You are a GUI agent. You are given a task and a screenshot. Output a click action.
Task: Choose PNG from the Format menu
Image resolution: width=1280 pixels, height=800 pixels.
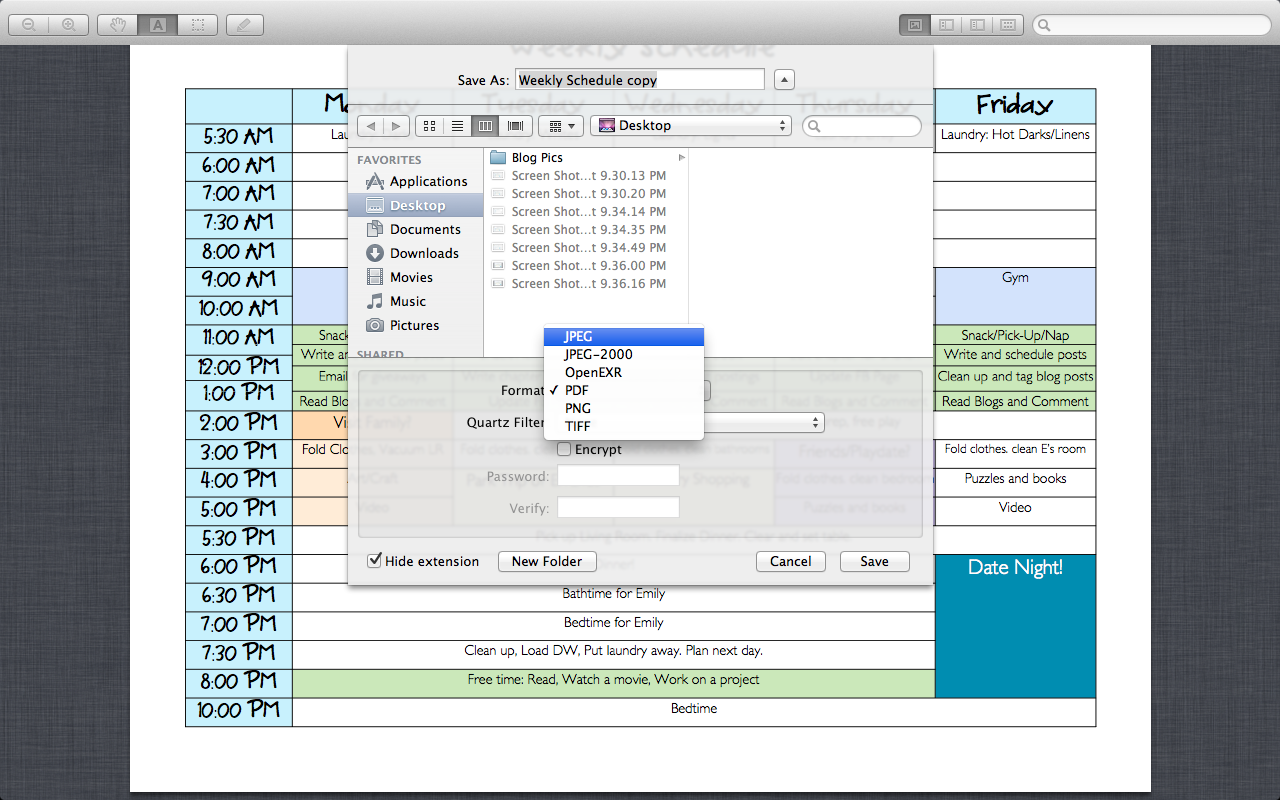coord(624,408)
